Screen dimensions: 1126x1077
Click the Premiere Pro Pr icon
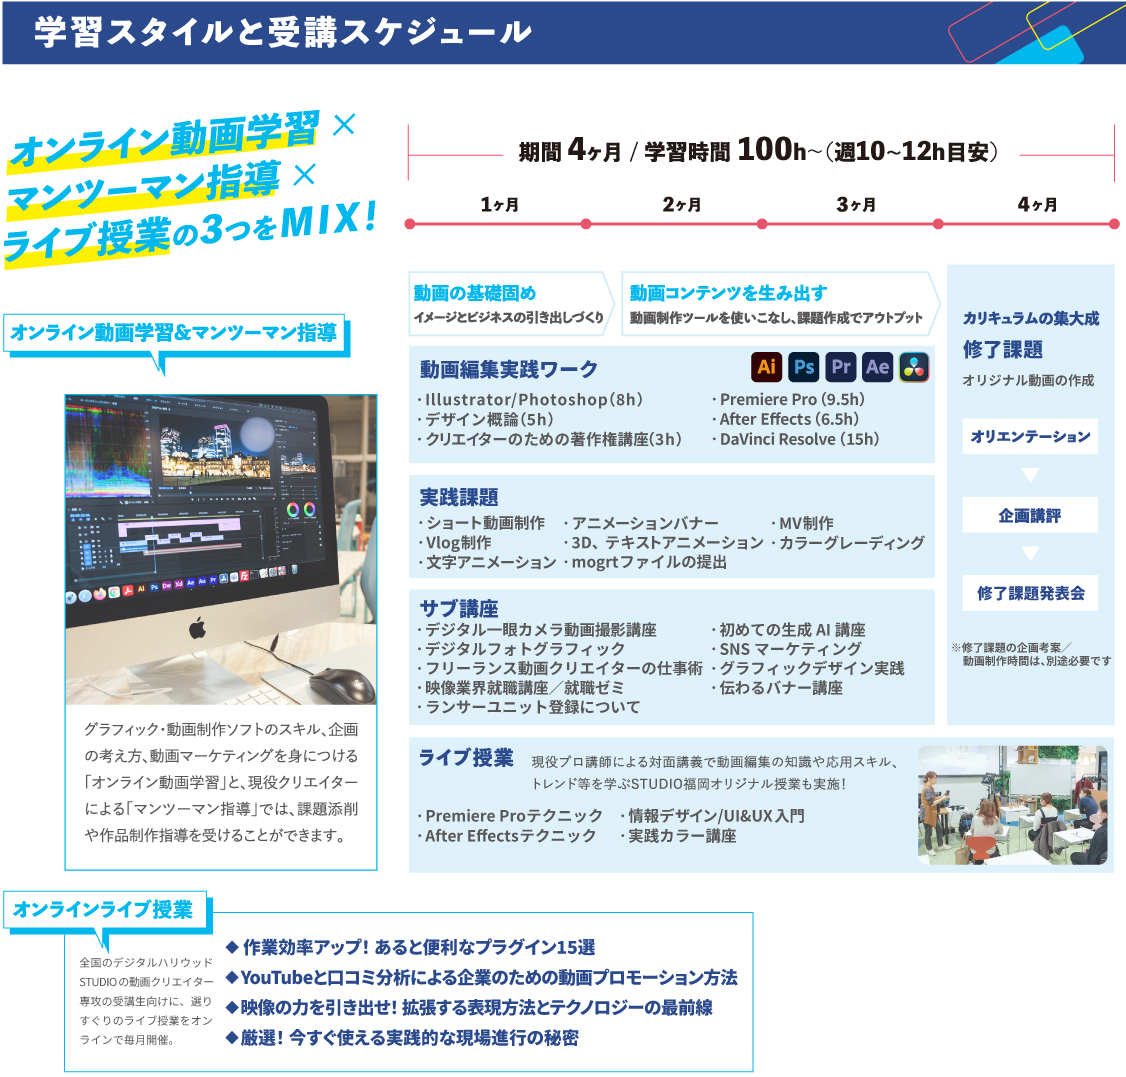click(841, 367)
